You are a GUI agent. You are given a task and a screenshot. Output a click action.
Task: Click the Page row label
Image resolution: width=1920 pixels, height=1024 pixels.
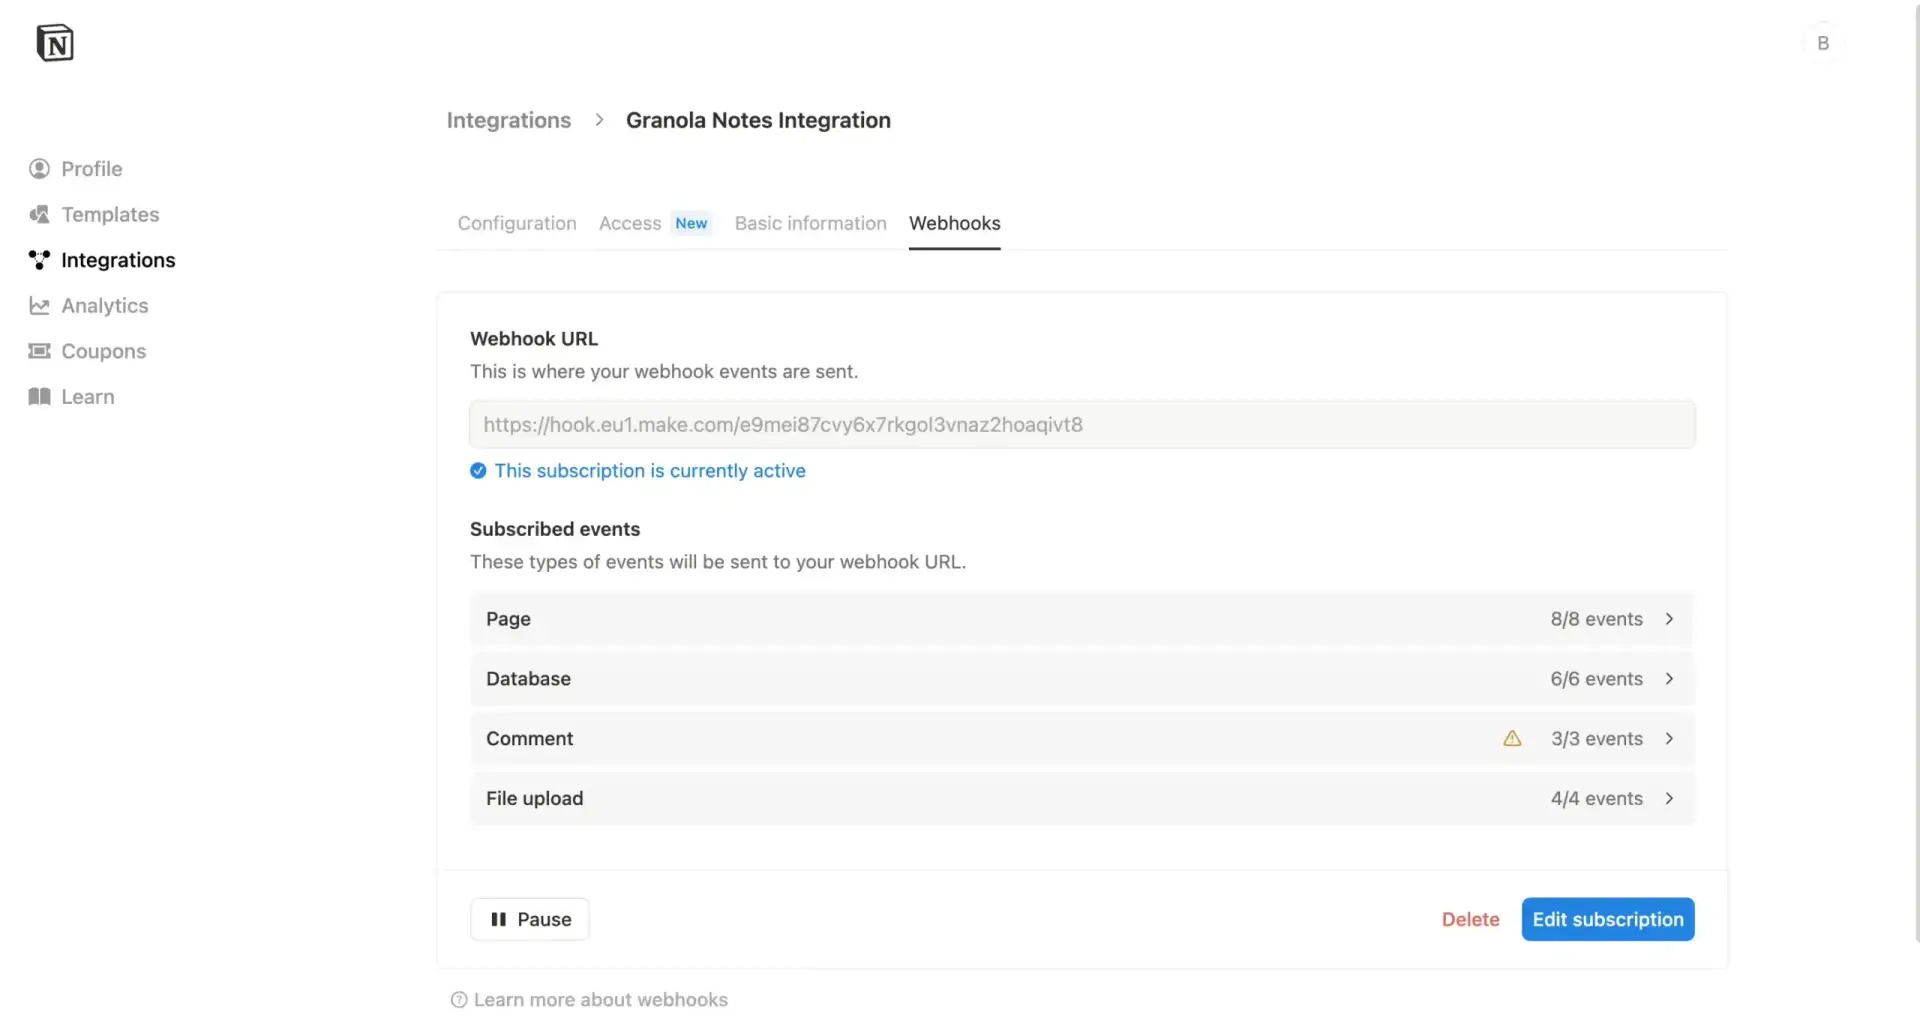pos(508,619)
